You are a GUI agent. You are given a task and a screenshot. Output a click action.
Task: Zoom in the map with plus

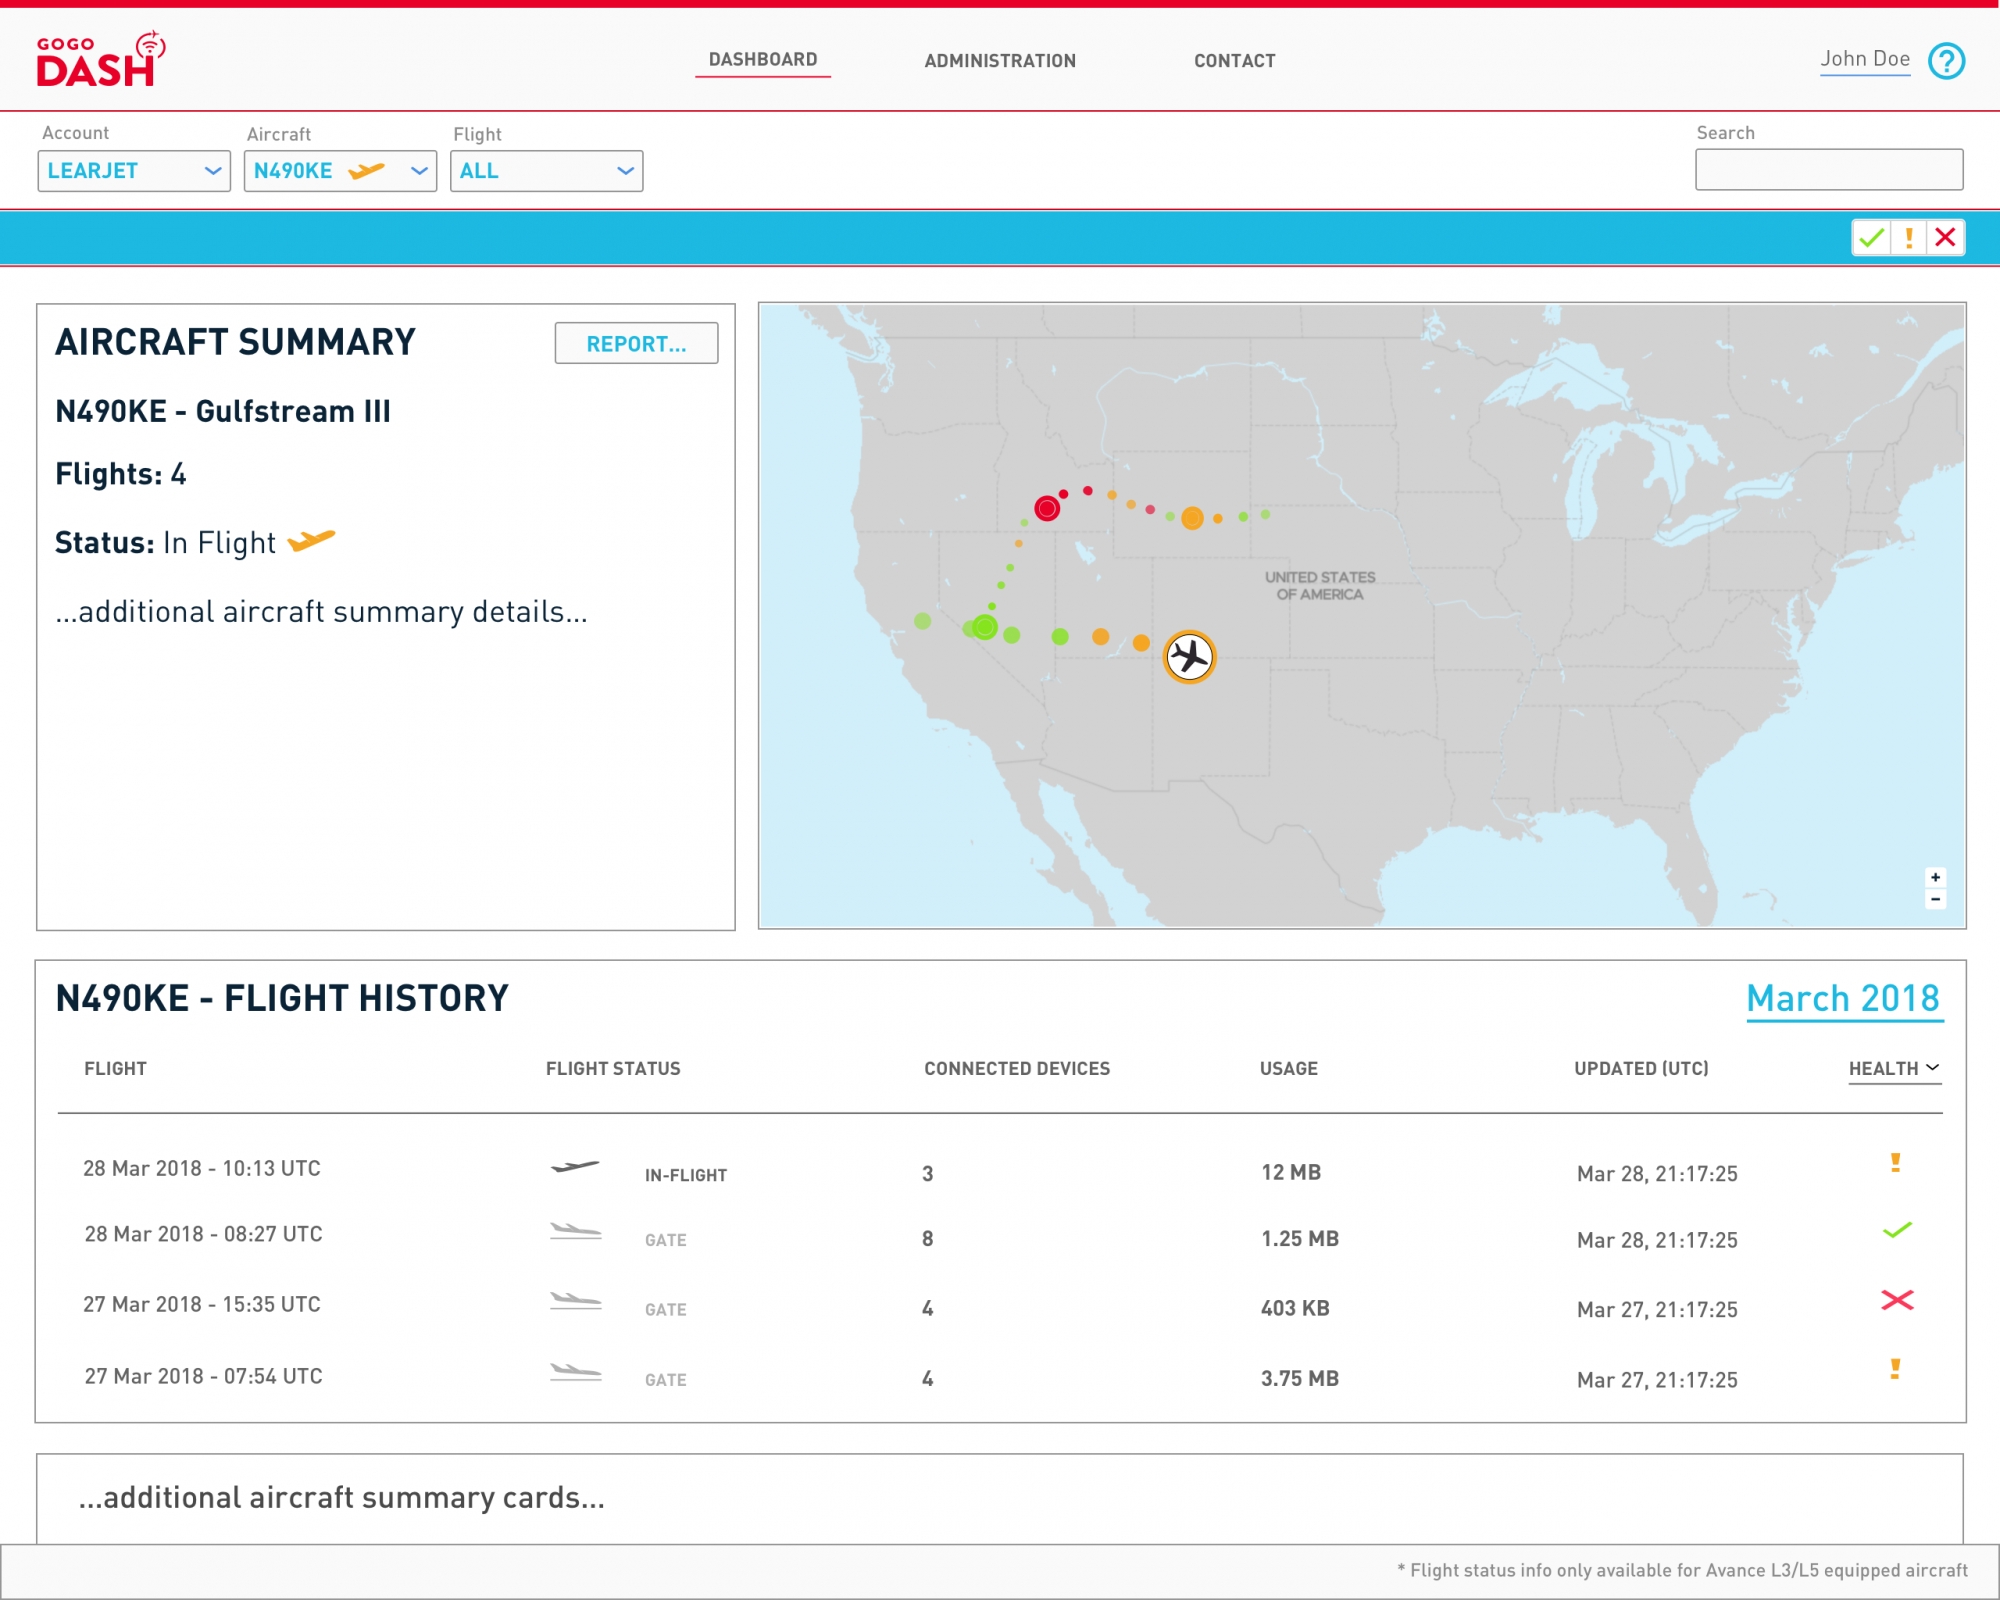point(1935,877)
